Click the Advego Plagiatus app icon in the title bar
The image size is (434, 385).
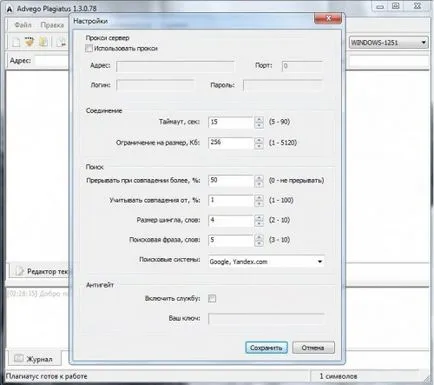(x=10, y=9)
